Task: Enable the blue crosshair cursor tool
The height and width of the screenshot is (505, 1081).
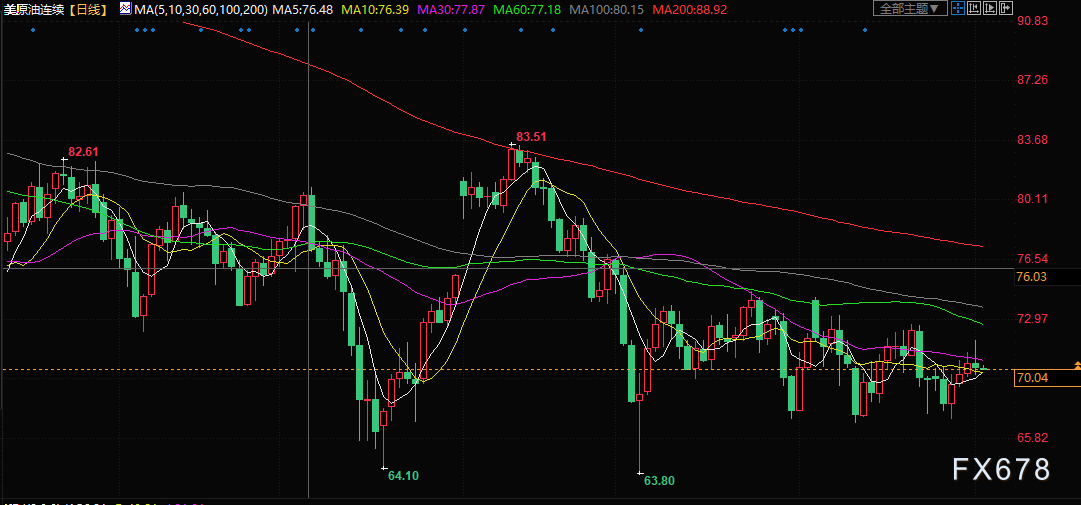Action: pos(958,8)
